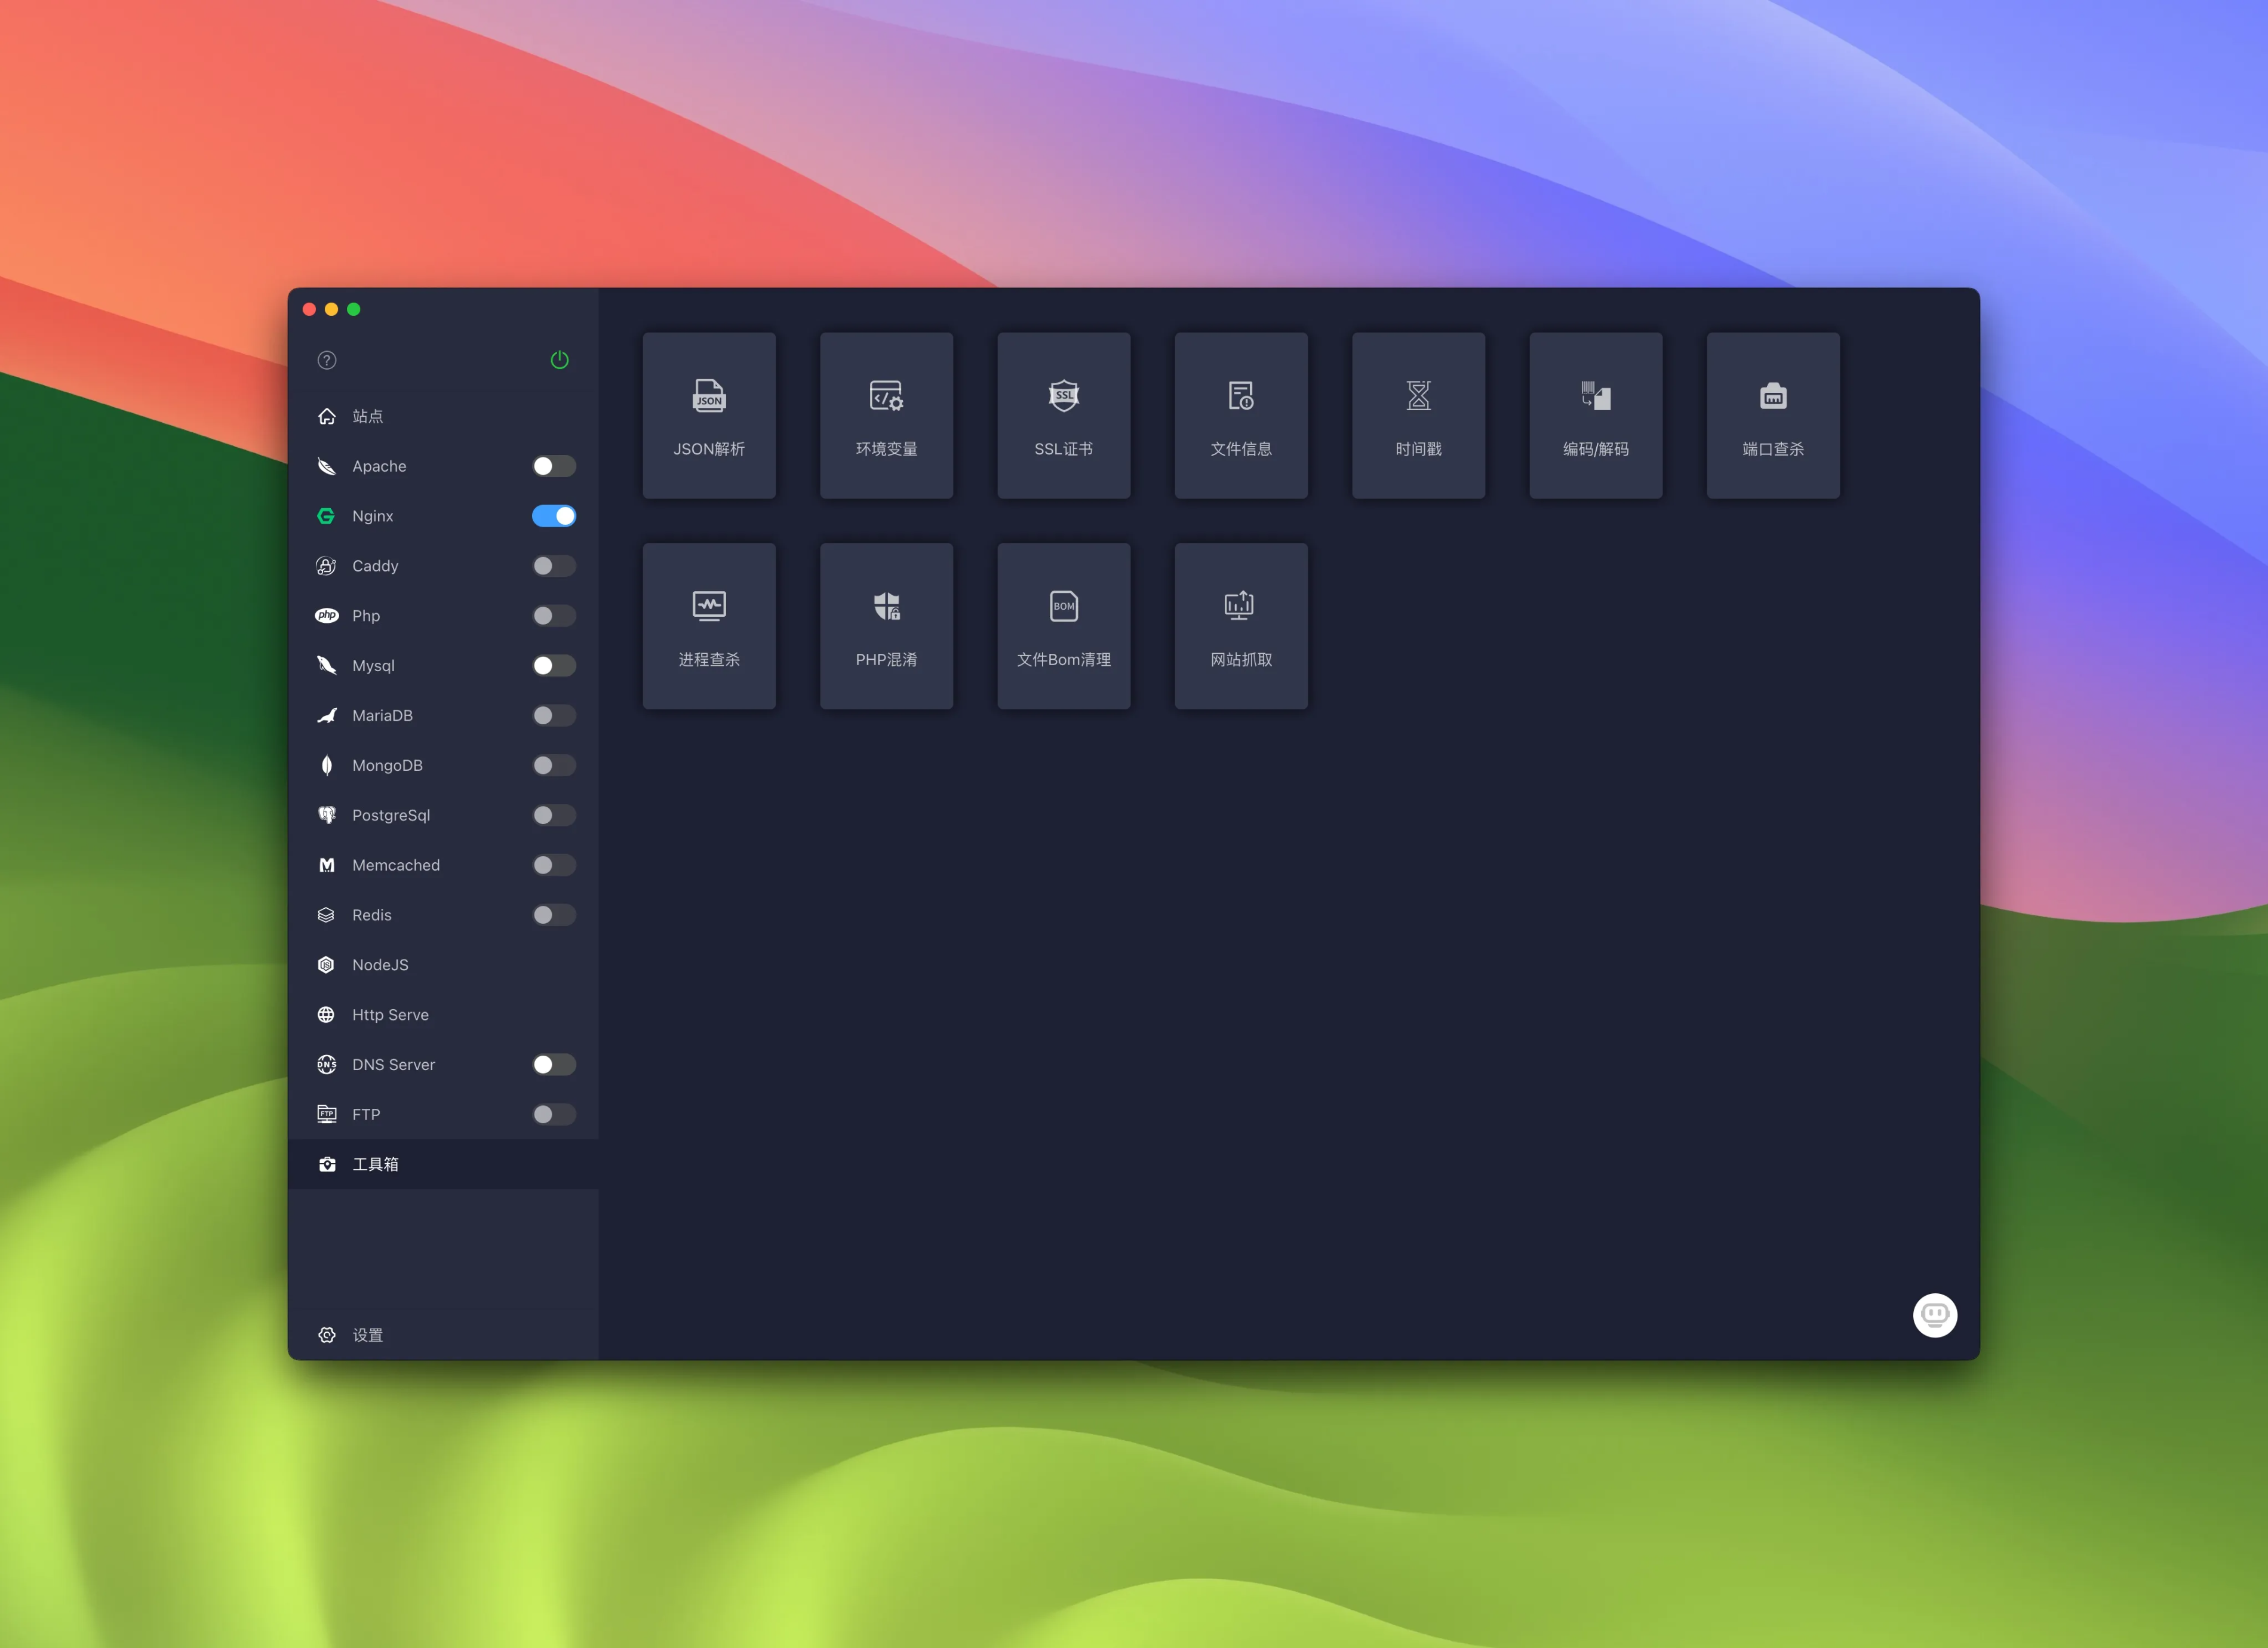Select NodeJS in the sidebar
The width and height of the screenshot is (2268, 1648).
(380, 965)
